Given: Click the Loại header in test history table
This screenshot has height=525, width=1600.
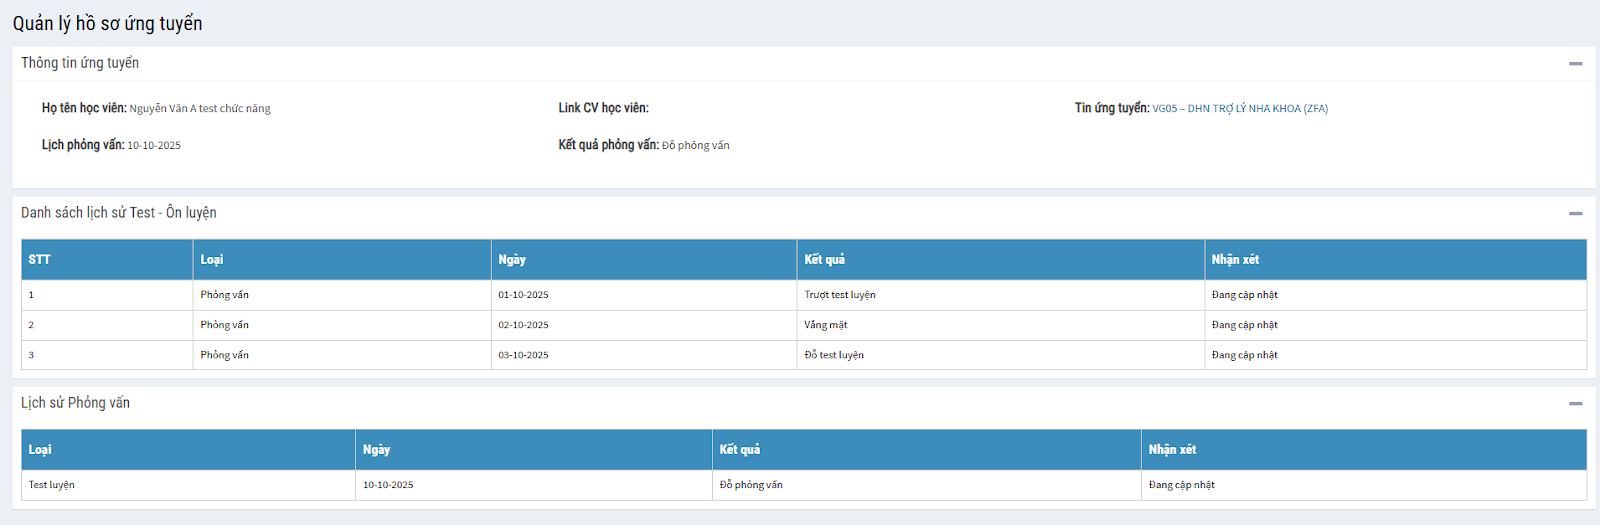Looking at the screenshot, I should point(212,259).
